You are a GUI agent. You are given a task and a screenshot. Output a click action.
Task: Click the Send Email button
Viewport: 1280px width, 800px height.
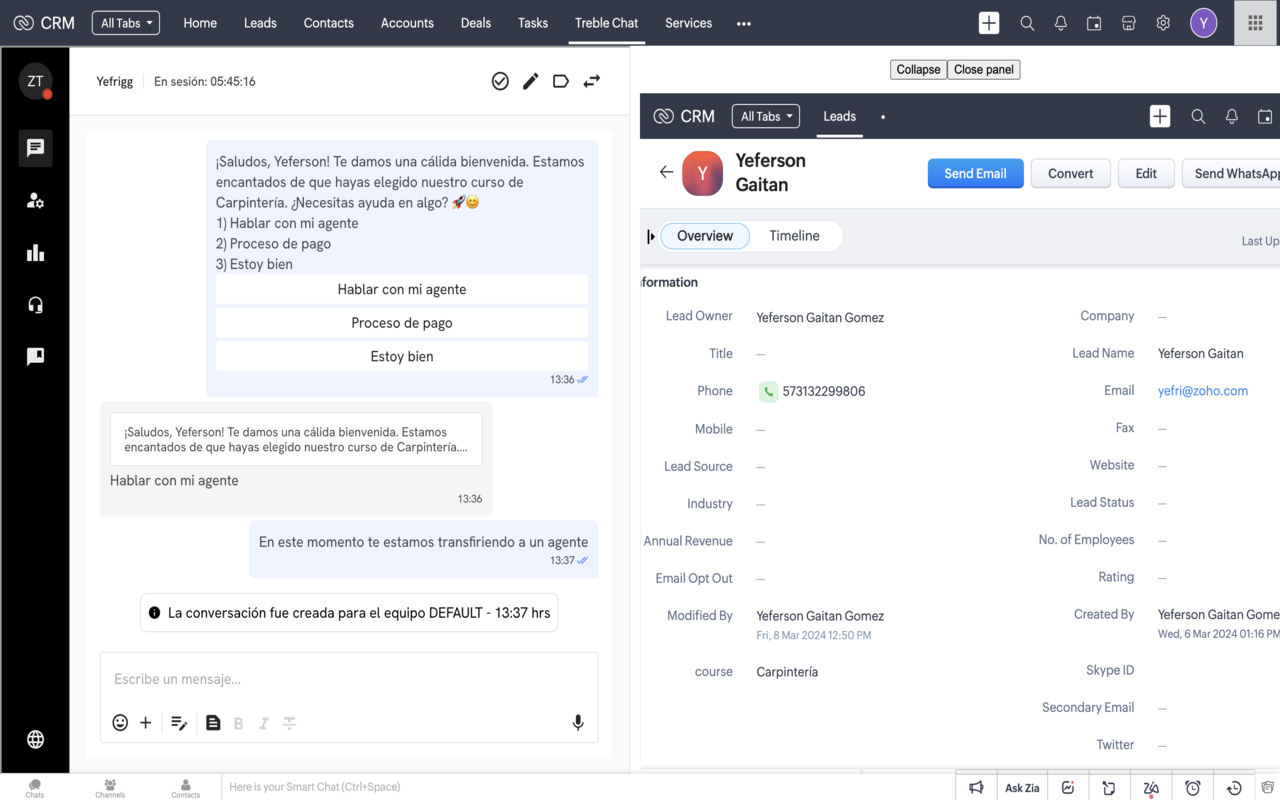click(x=975, y=173)
